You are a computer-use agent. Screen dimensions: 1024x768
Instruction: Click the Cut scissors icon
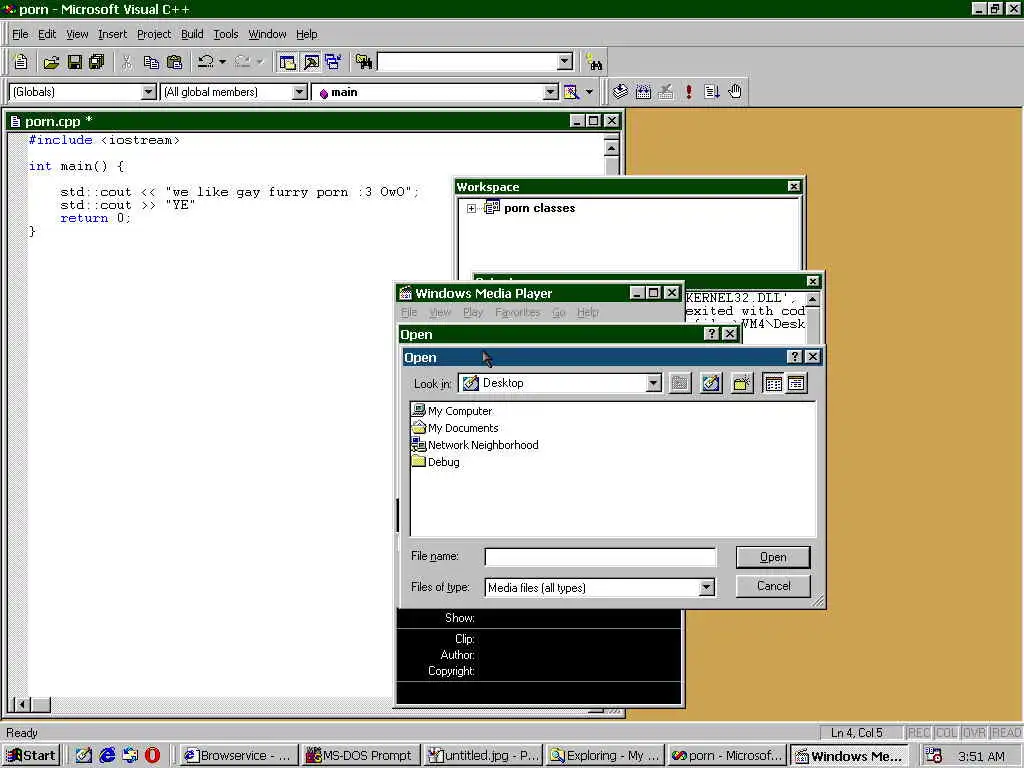[x=127, y=62]
